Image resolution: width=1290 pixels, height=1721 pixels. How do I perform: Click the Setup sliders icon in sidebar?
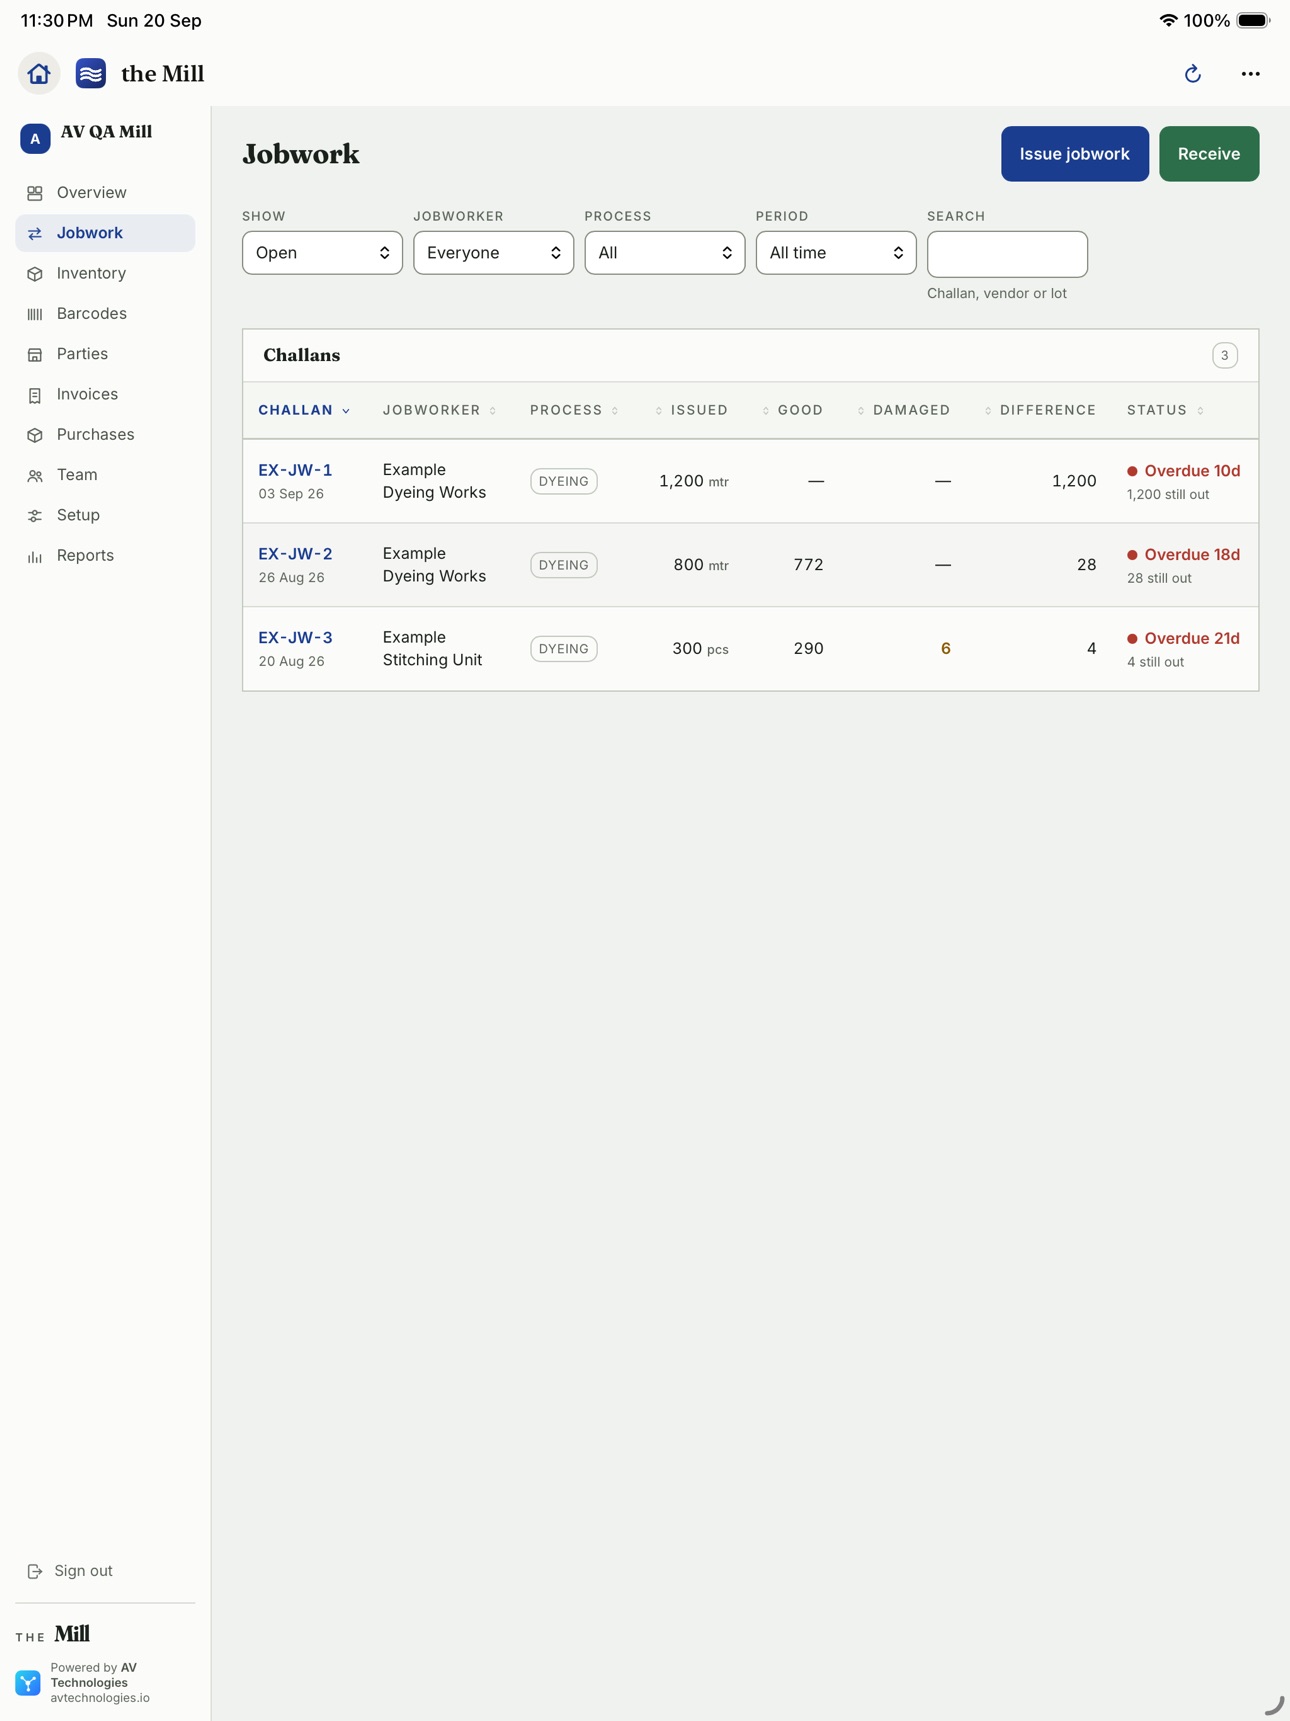pyautogui.click(x=35, y=516)
